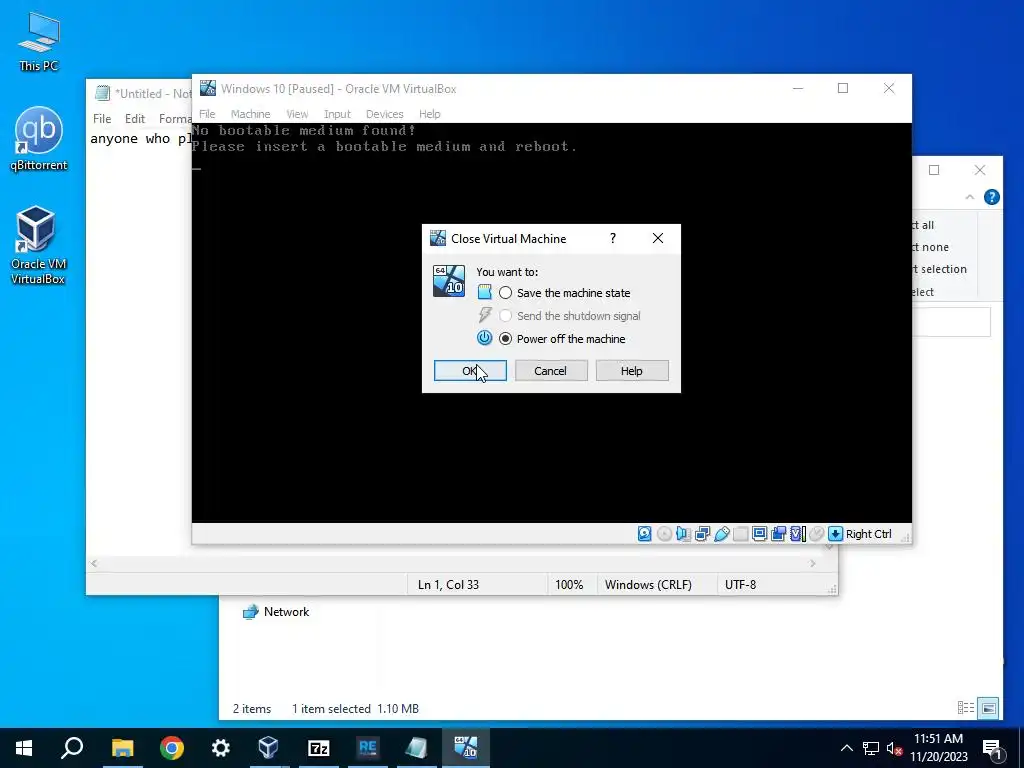Open the VirtualBox File menu

pyautogui.click(x=207, y=114)
